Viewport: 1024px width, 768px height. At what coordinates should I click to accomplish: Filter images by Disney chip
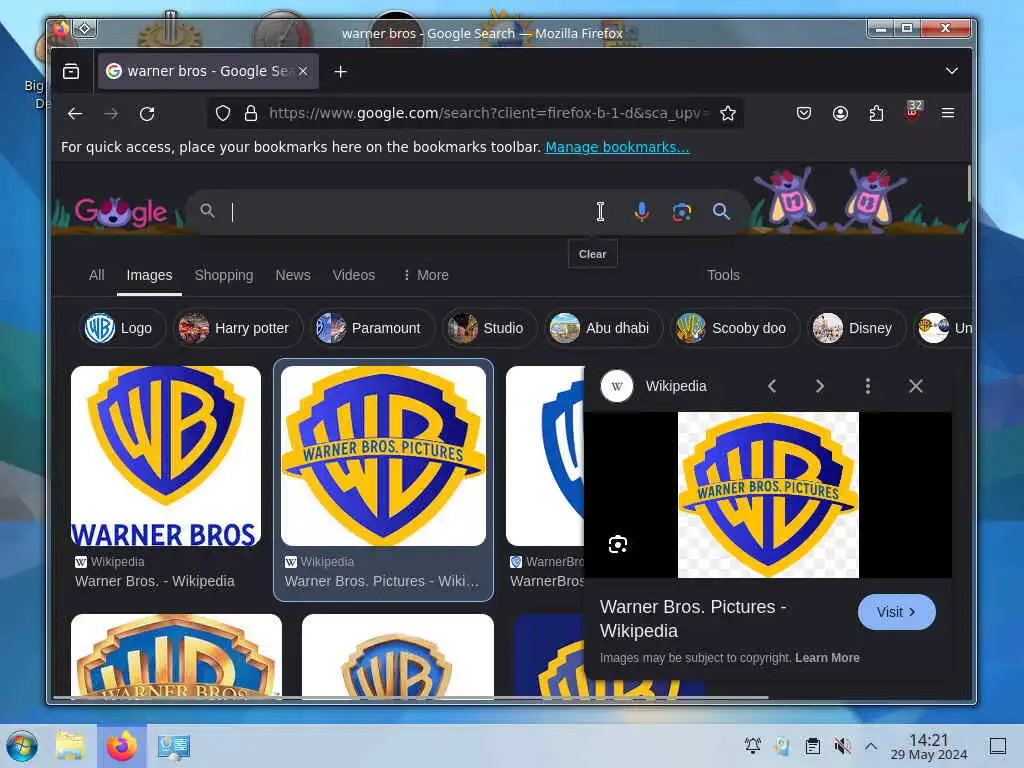pos(856,328)
